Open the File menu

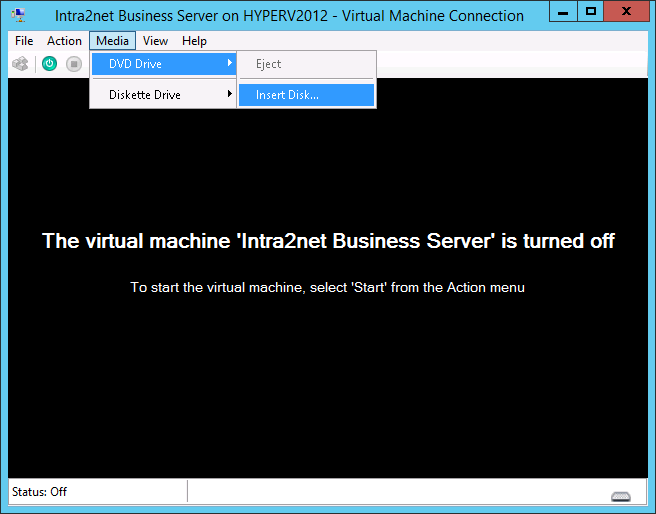[x=24, y=41]
